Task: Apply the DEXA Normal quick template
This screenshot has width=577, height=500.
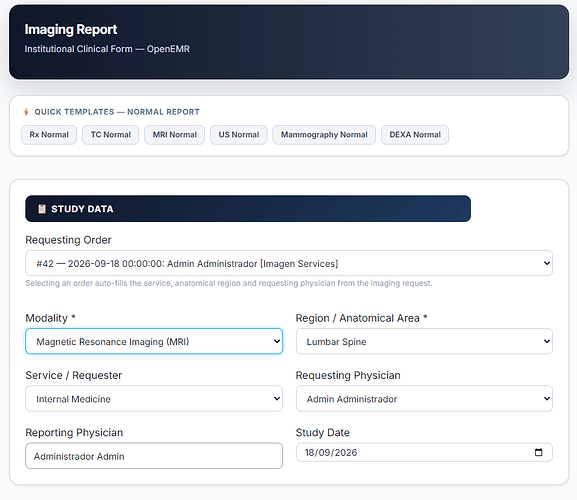Action: point(415,135)
